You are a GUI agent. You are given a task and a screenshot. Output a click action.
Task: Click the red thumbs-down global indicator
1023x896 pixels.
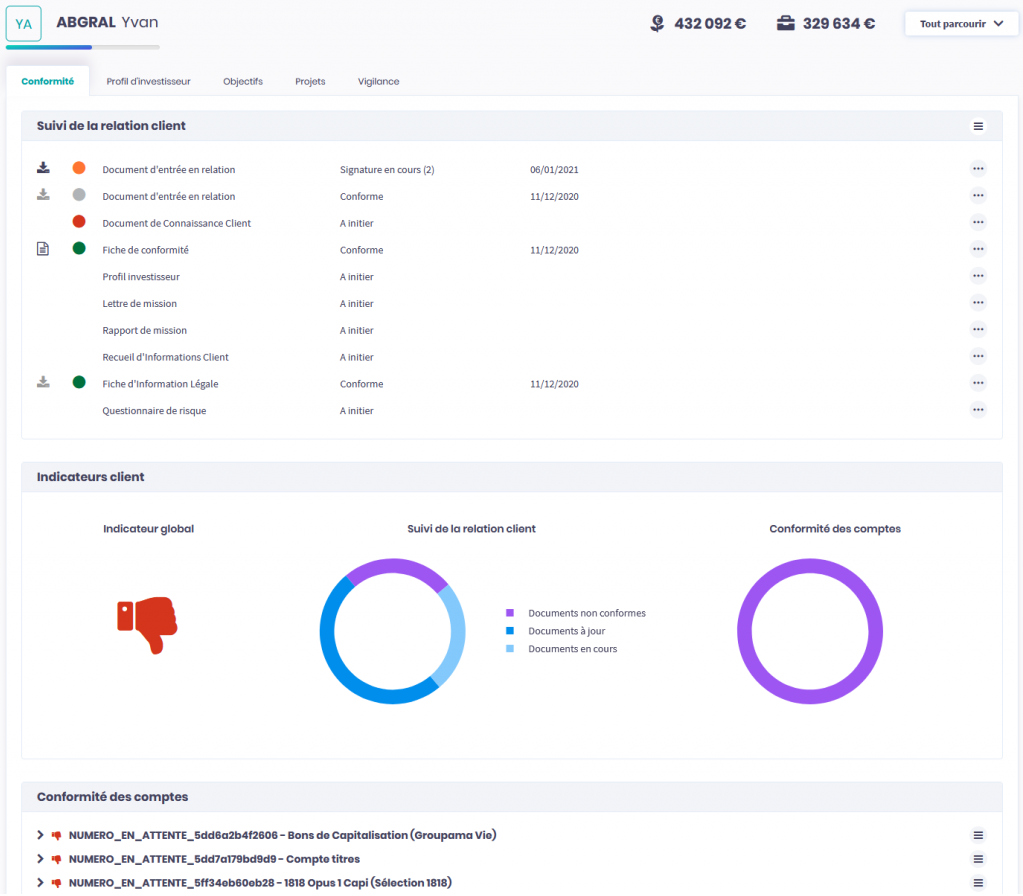147,625
